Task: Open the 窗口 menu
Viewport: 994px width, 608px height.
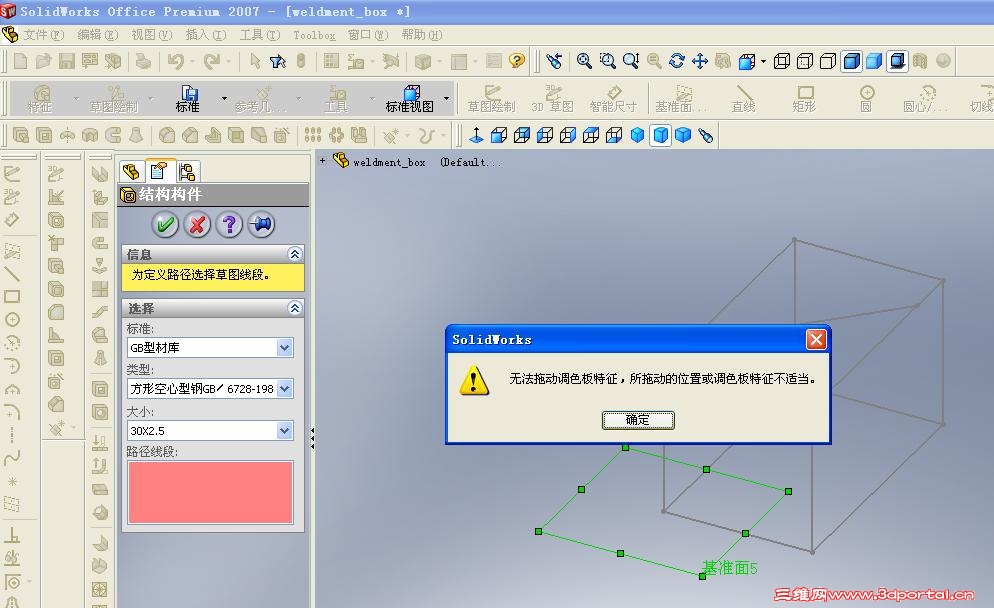Action: coord(368,35)
